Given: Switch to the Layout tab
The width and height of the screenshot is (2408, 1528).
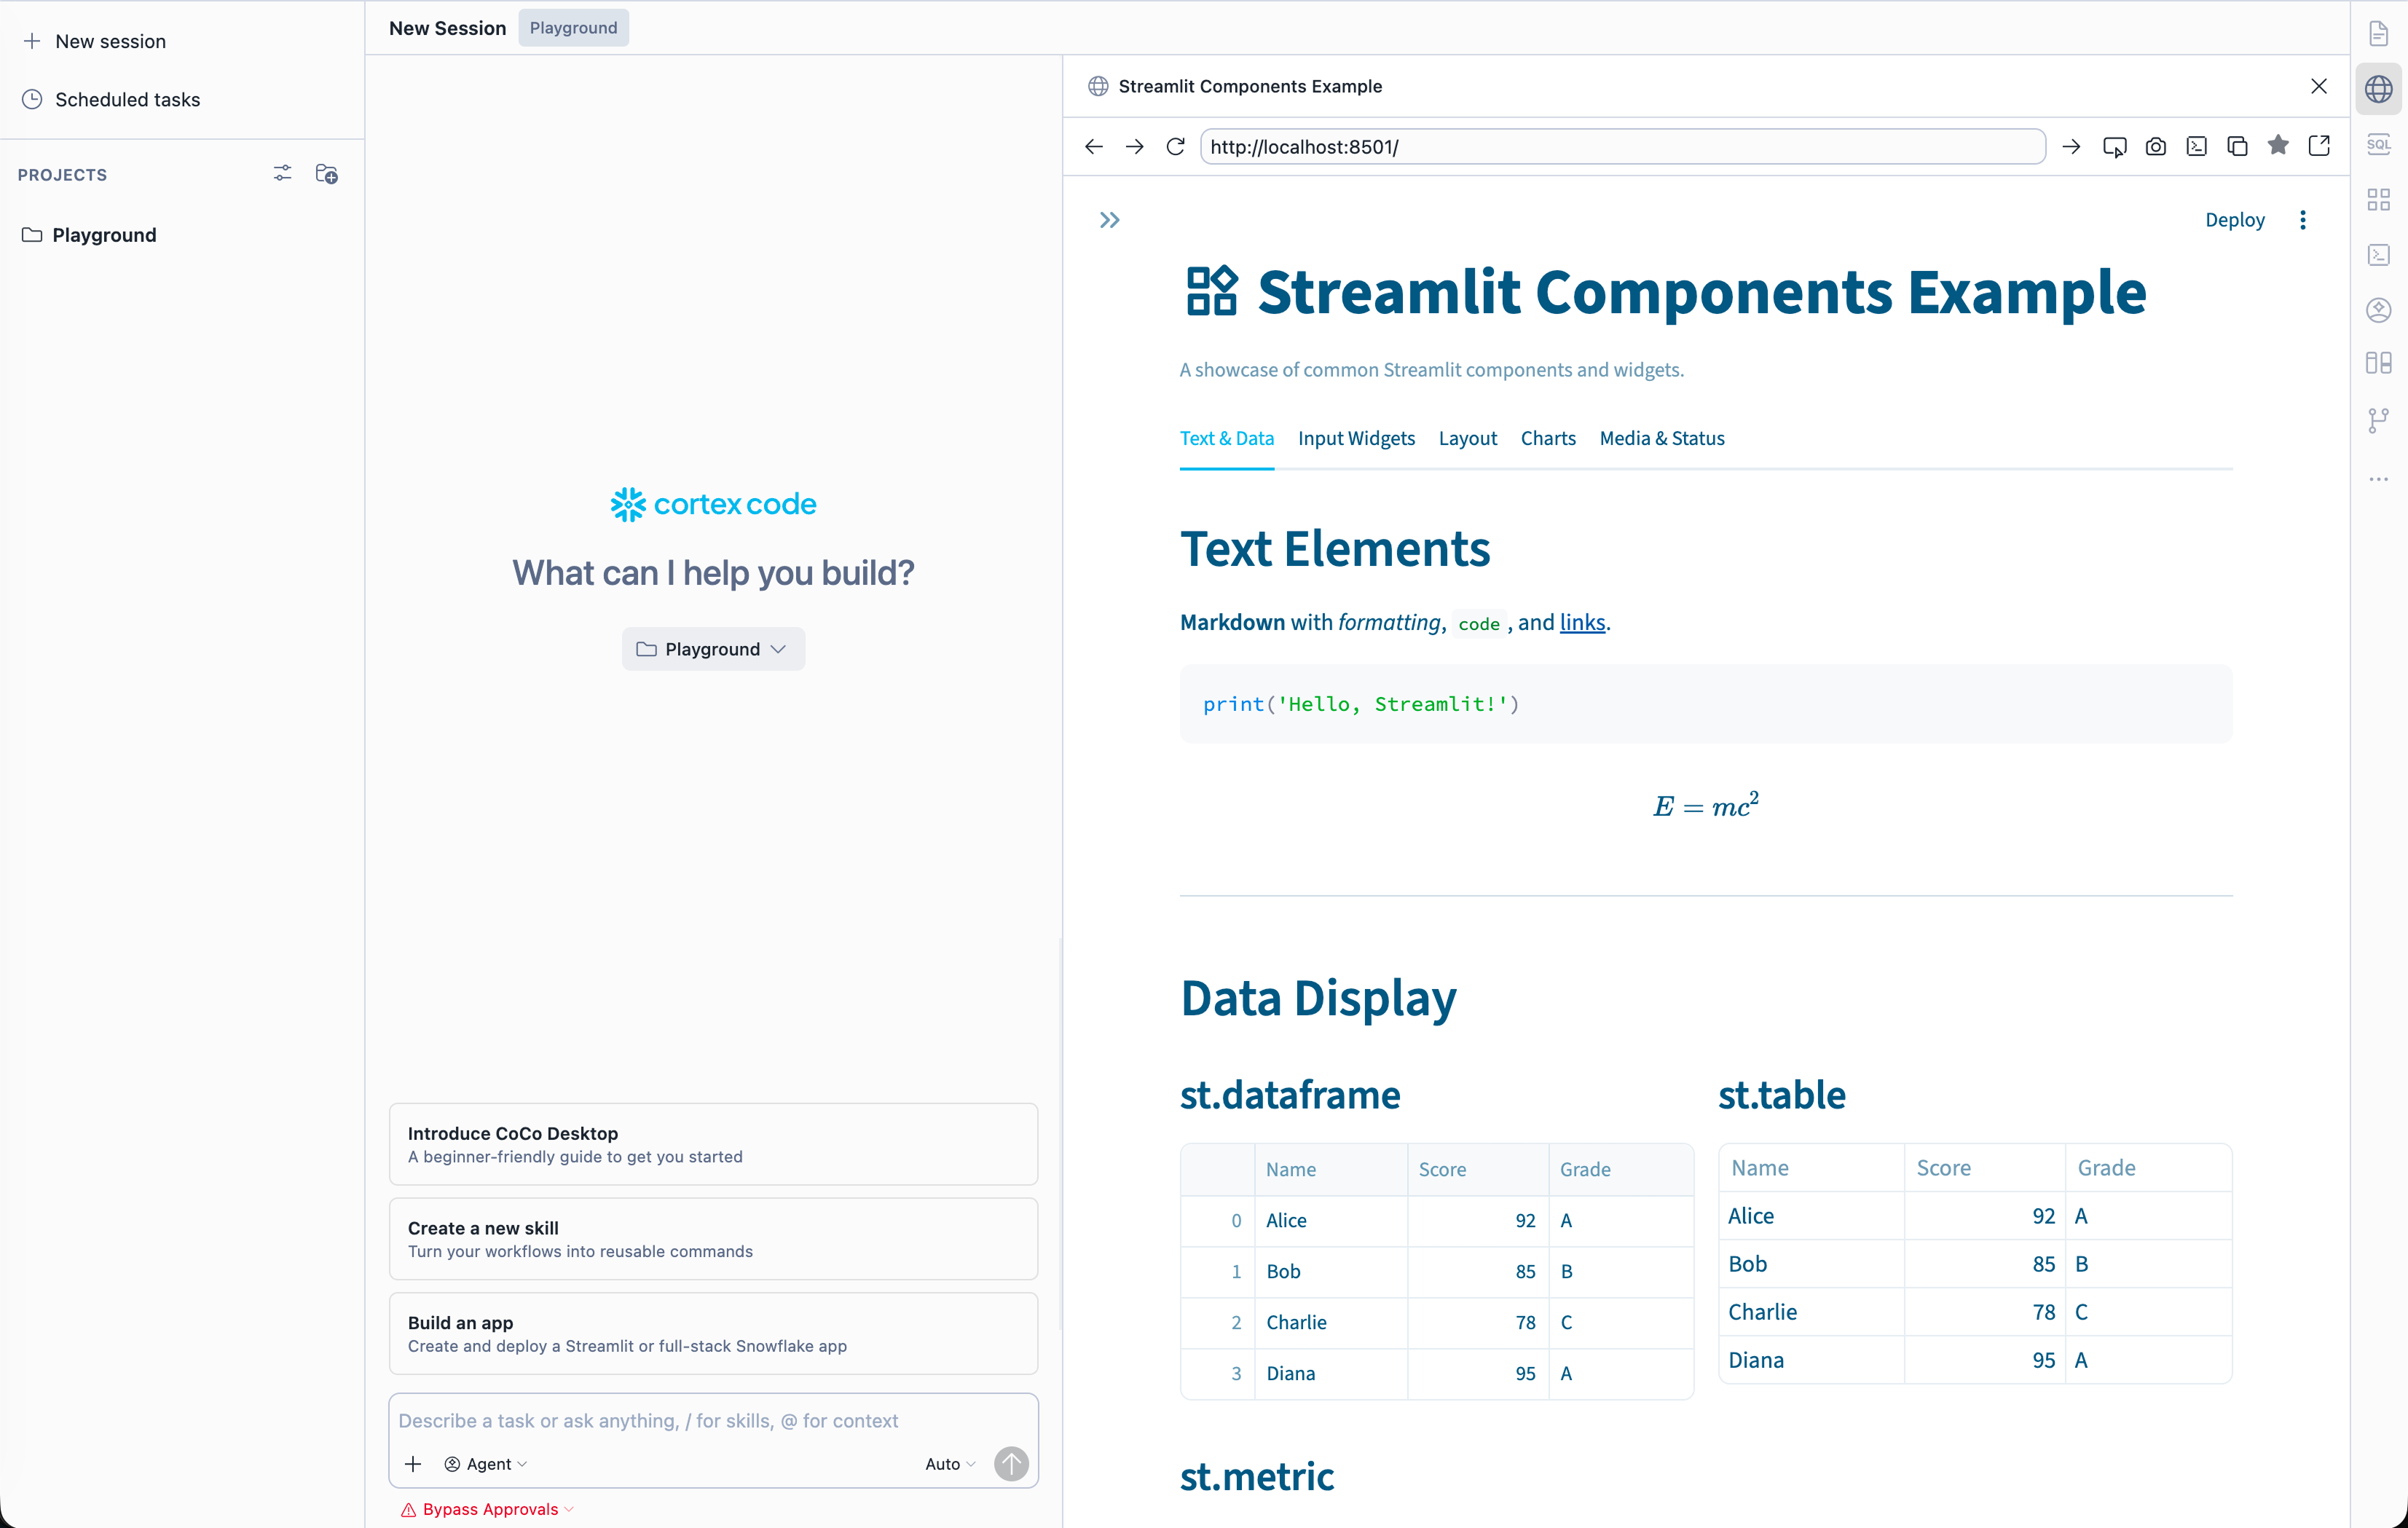Looking at the screenshot, I should 1467,438.
